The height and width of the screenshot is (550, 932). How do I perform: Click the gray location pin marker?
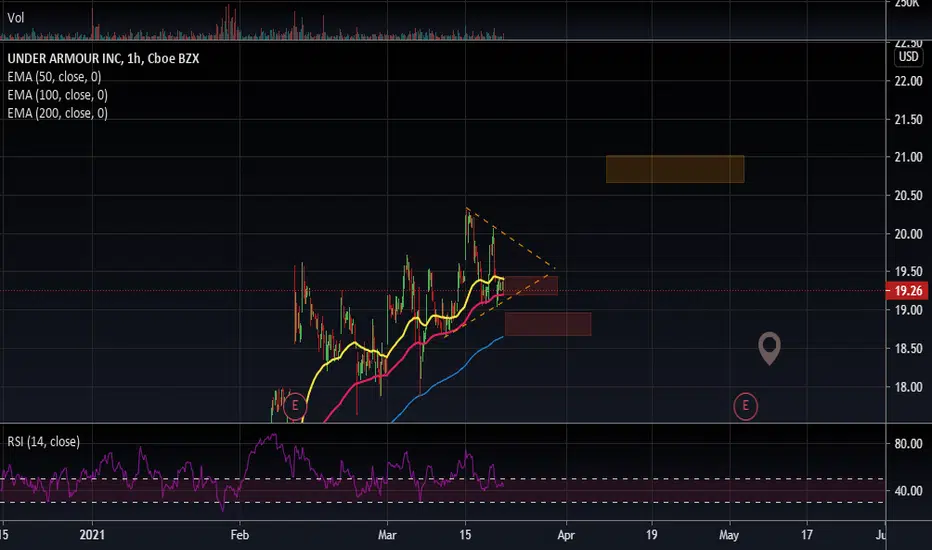coord(770,348)
